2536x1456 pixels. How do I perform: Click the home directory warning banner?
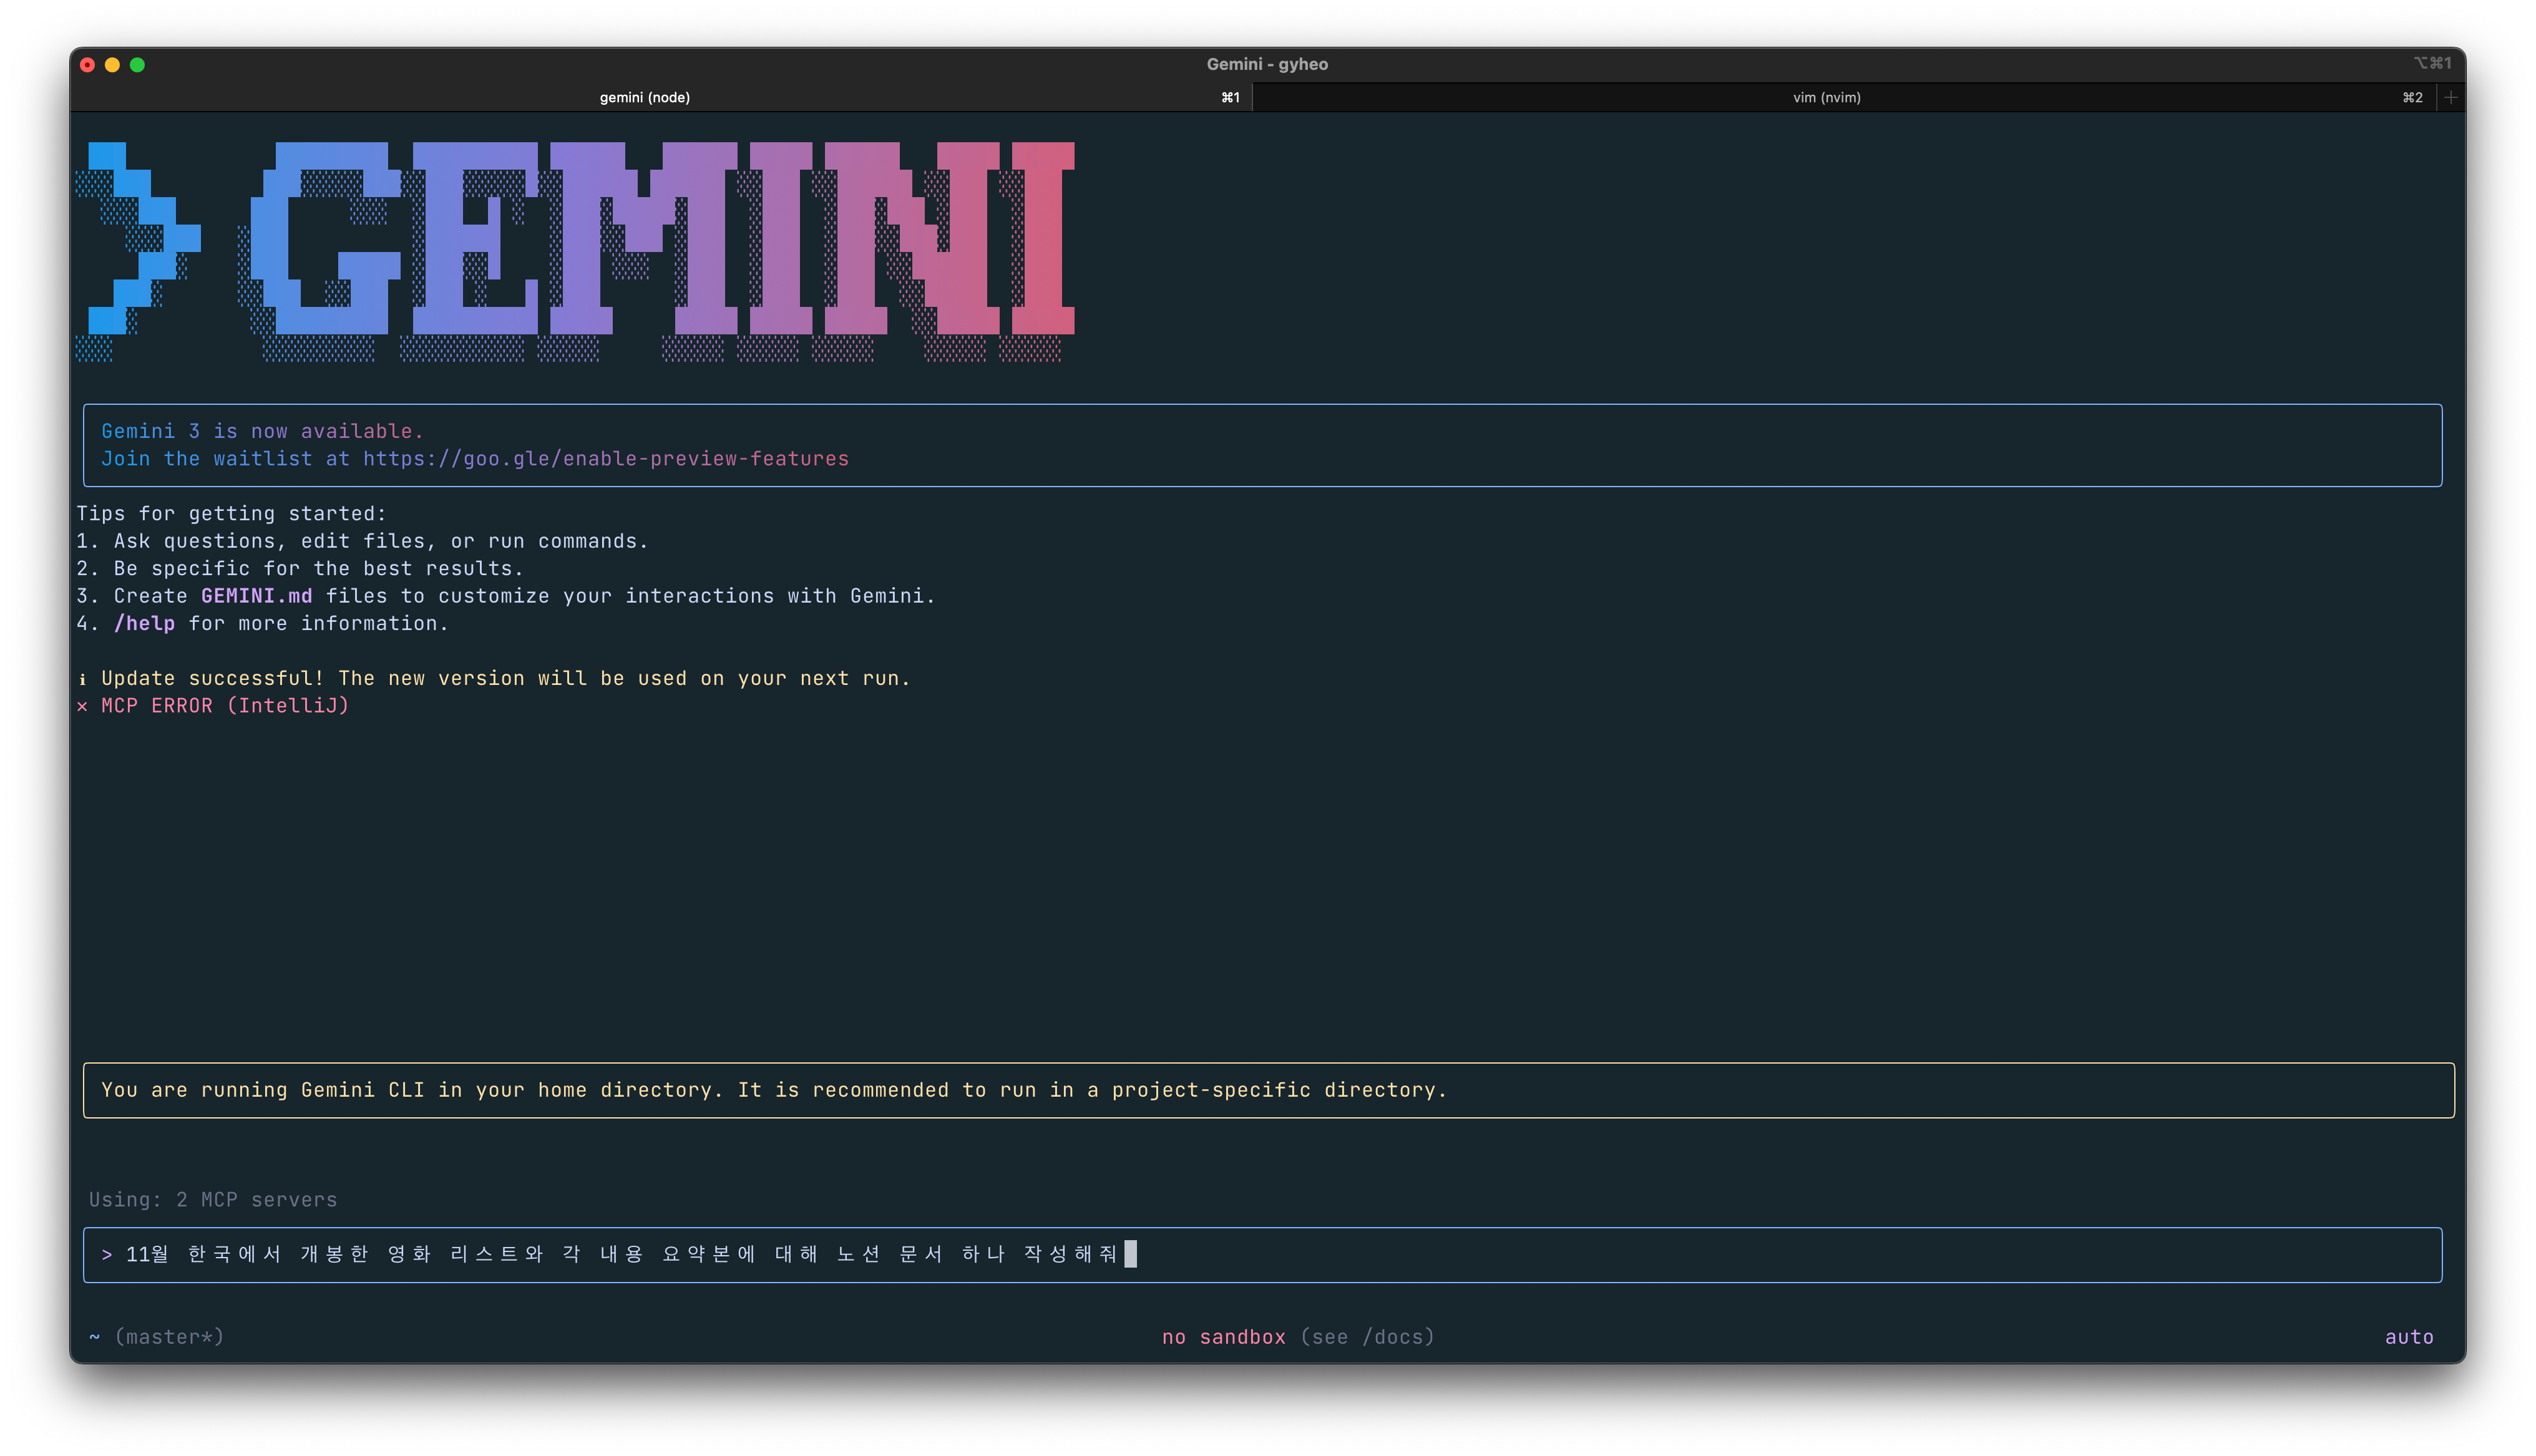(x=1268, y=1090)
